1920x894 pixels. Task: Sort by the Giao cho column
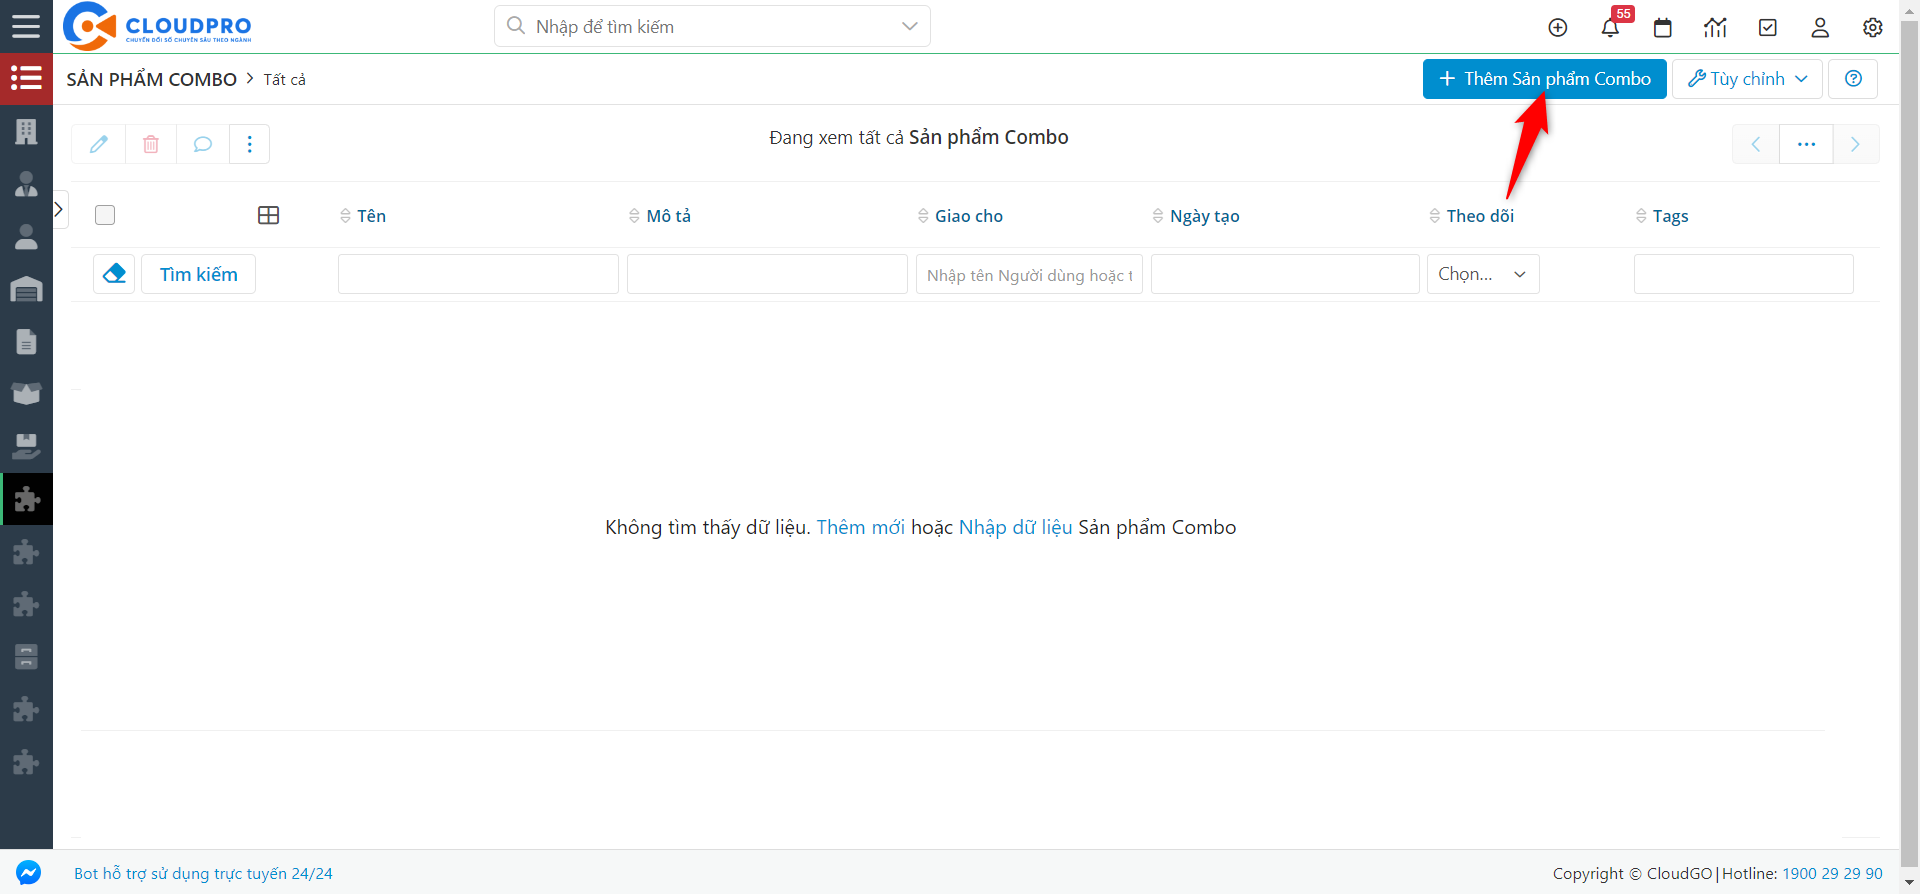tap(960, 216)
